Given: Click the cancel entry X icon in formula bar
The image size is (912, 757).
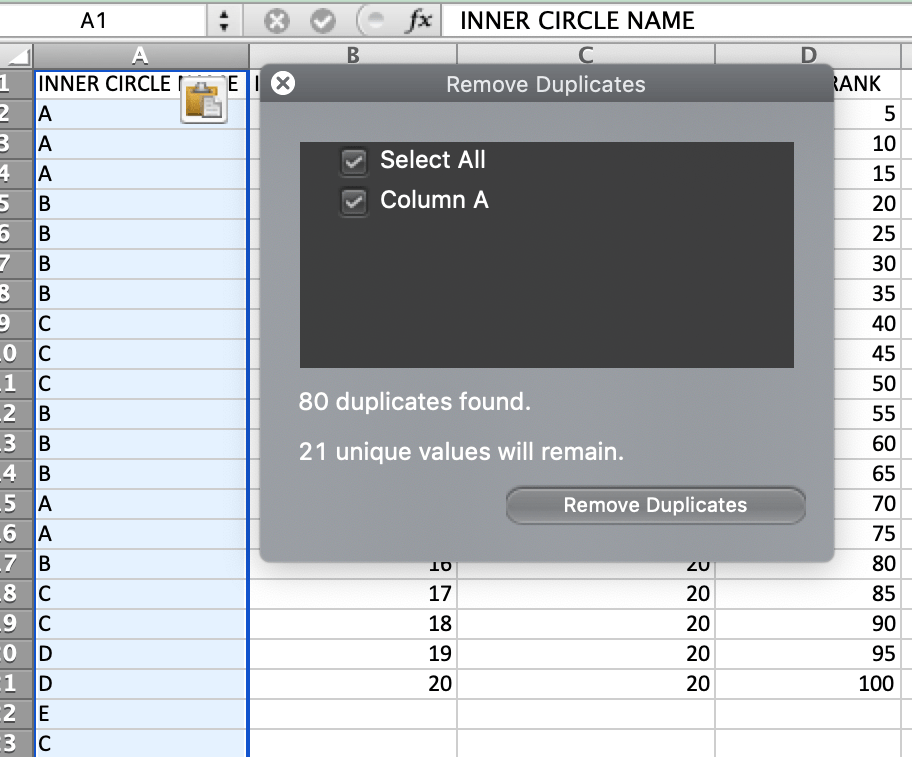Looking at the screenshot, I should [x=277, y=21].
